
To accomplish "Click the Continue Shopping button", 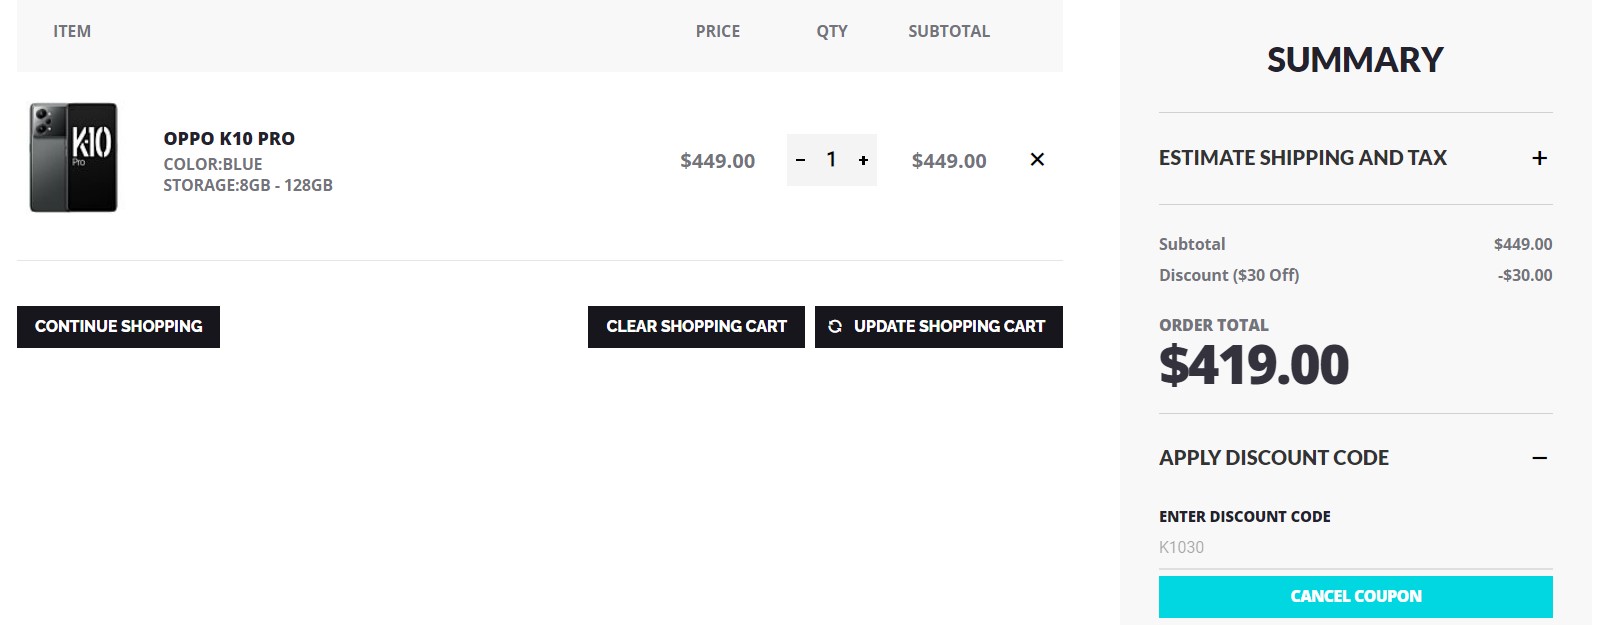I will pos(118,327).
